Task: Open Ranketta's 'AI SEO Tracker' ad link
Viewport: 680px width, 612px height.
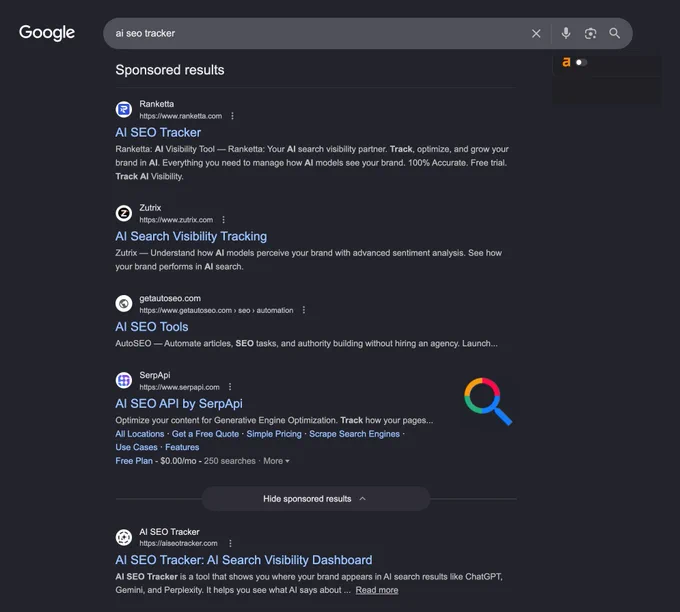Action: point(158,132)
